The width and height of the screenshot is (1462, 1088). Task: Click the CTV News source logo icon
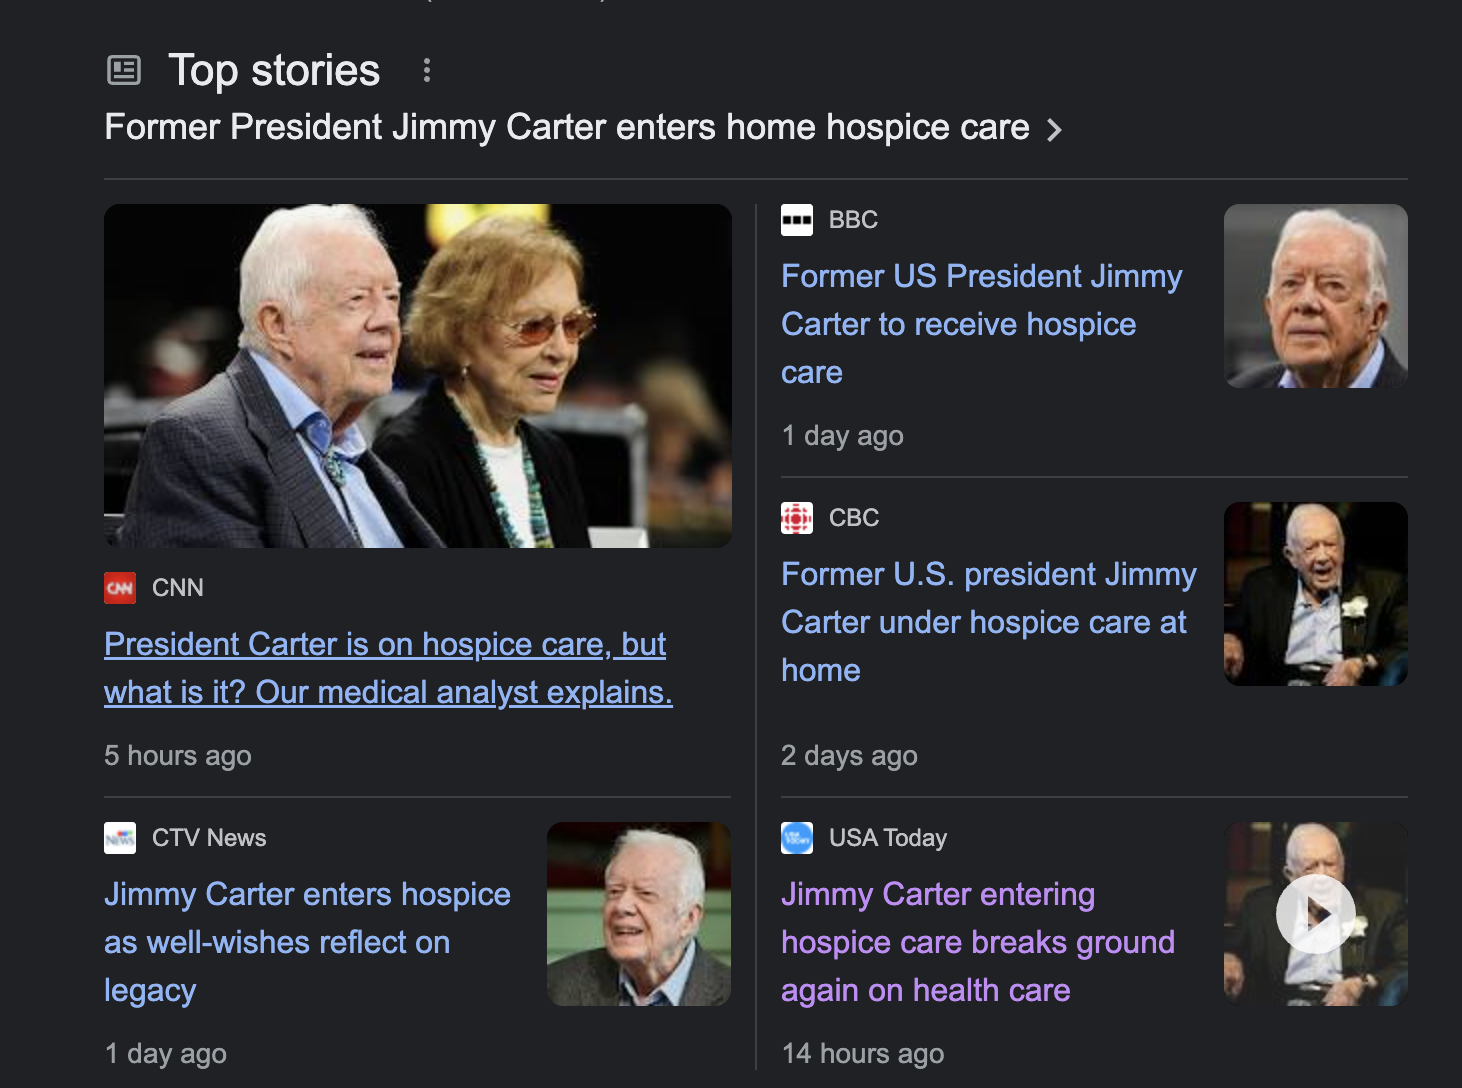click(120, 838)
